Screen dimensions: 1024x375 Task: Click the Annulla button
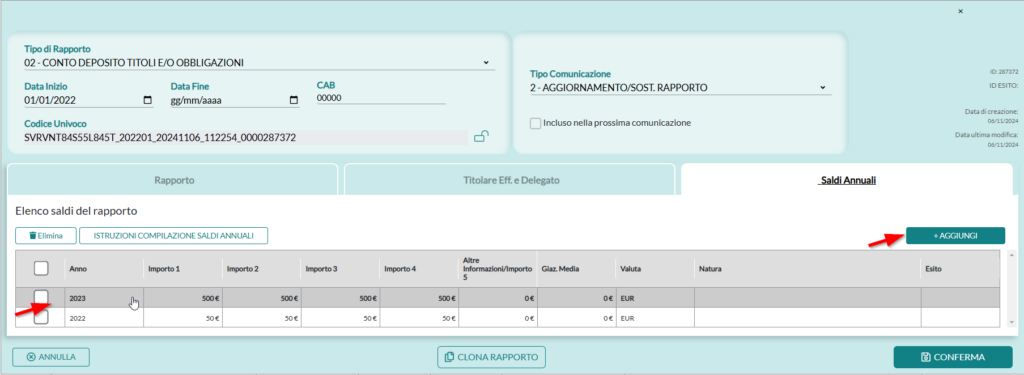point(51,357)
